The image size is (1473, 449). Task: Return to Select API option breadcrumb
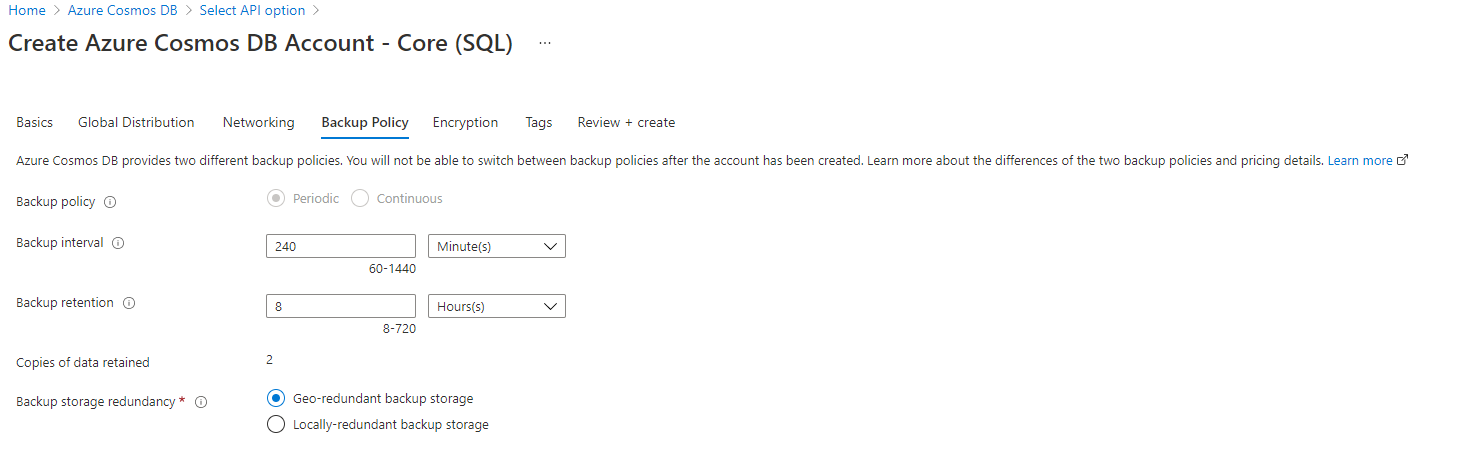253,10
